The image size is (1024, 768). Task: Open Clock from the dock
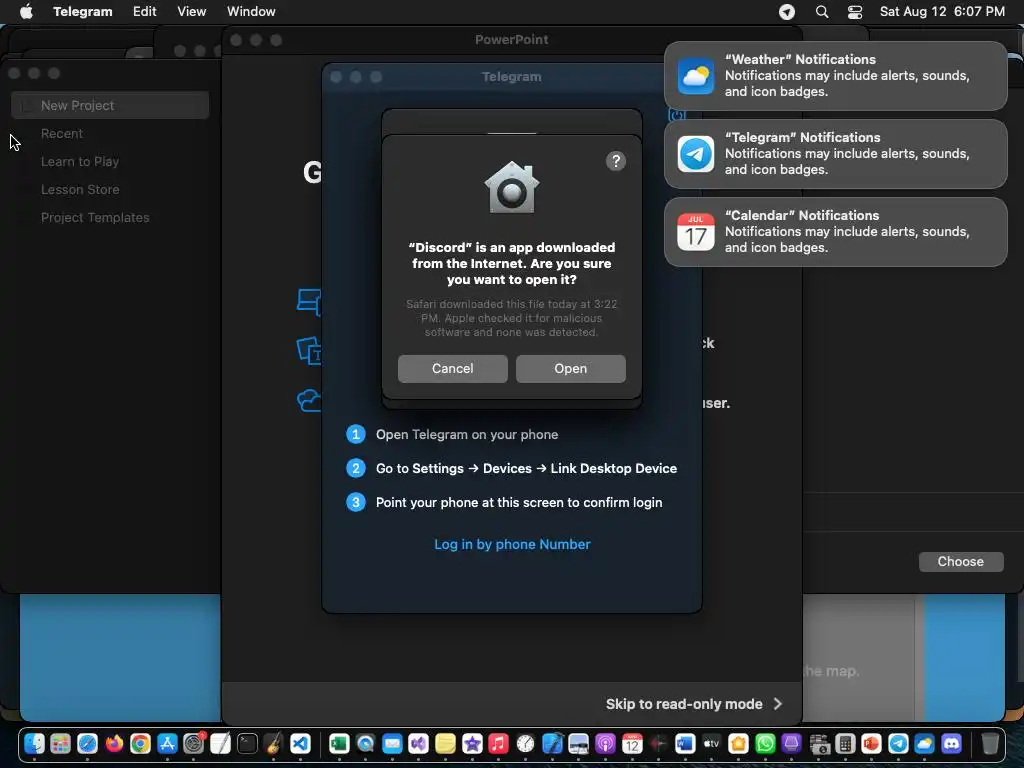click(525, 743)
